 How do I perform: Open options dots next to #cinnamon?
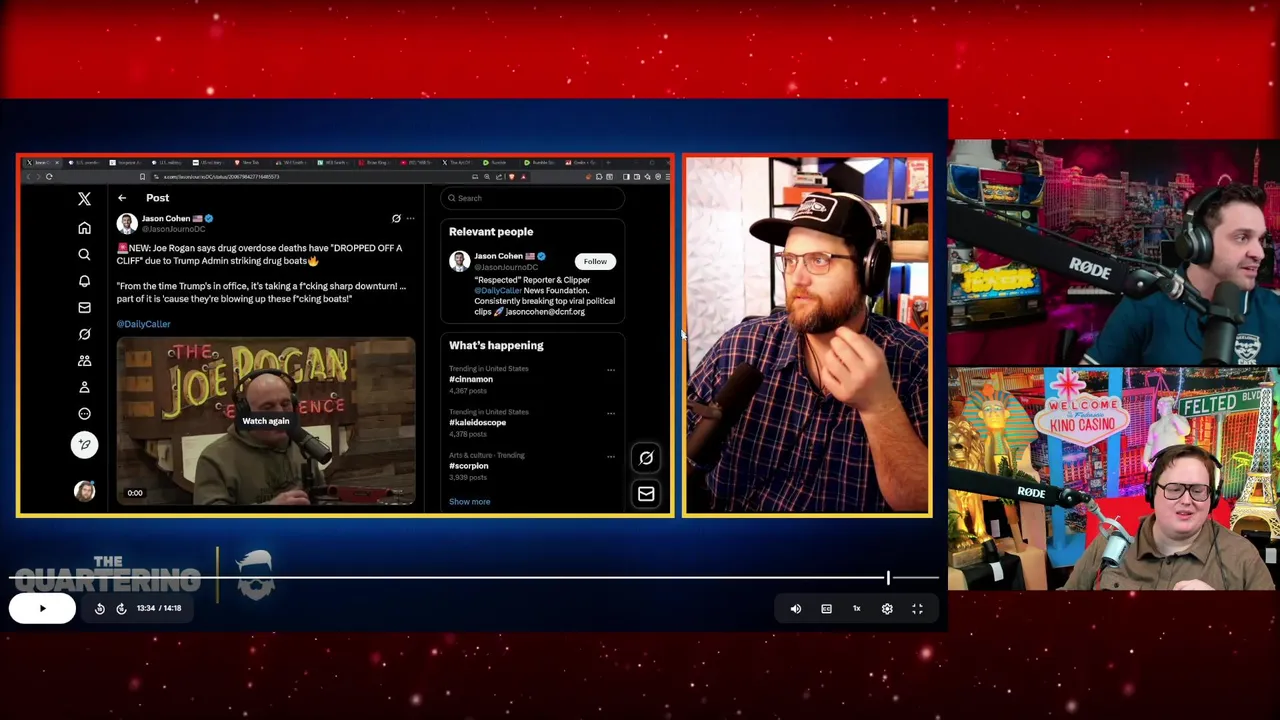click(611, 369)
